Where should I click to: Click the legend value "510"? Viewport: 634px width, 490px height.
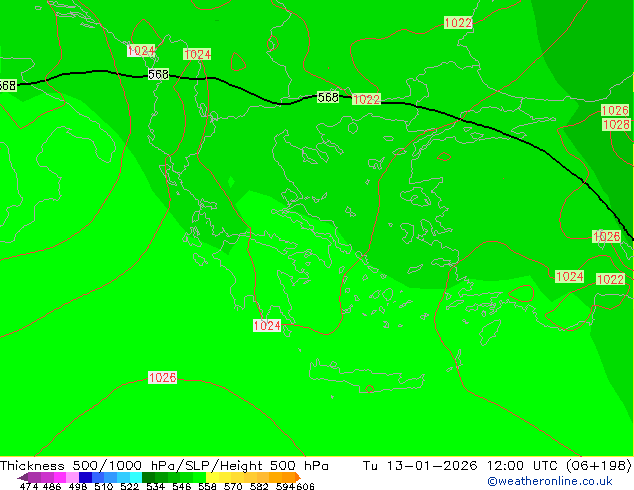coord(104,486)
